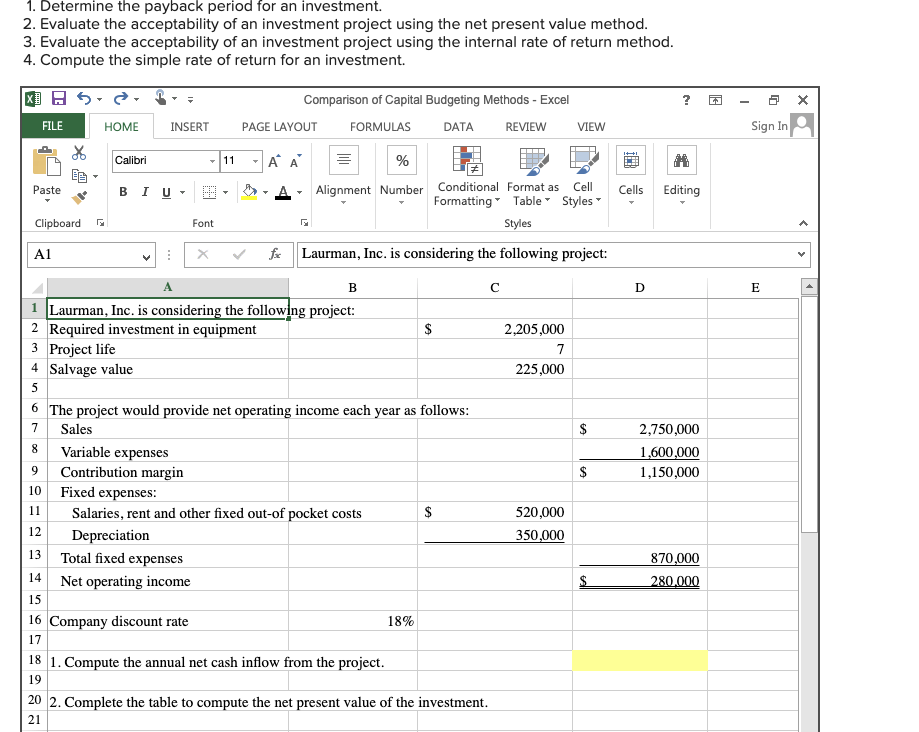Click the yellow answer cell in row 18
Screen dimensions: 919x732
point(639,660)
